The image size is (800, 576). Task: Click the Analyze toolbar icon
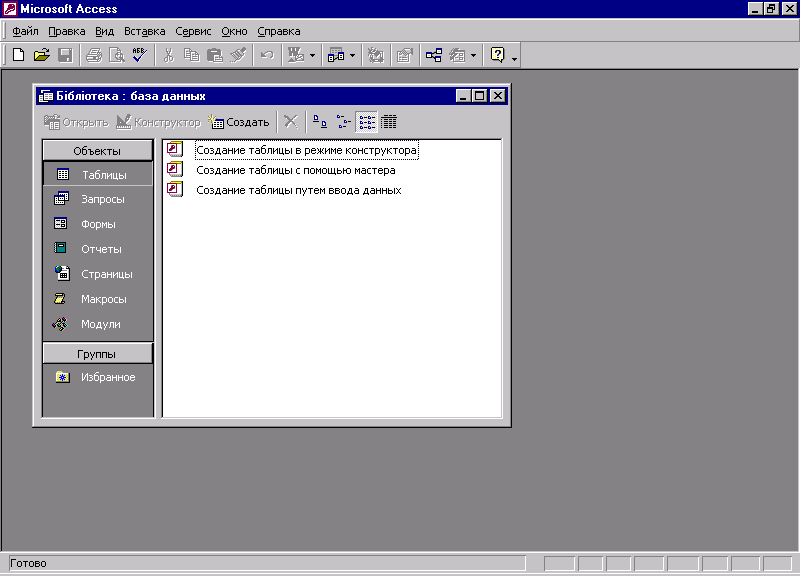pos(336,55)
